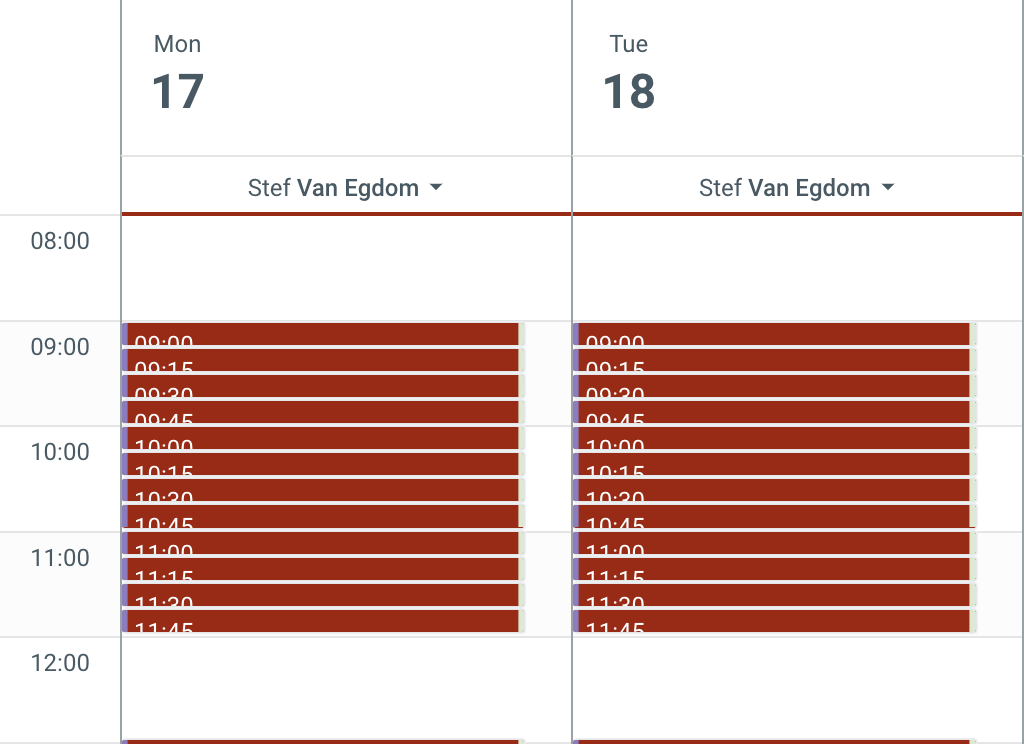The image size is (1024, 744).
Task: Select Monday's 10:00 appointment slot
Action: tap(322, 438)
